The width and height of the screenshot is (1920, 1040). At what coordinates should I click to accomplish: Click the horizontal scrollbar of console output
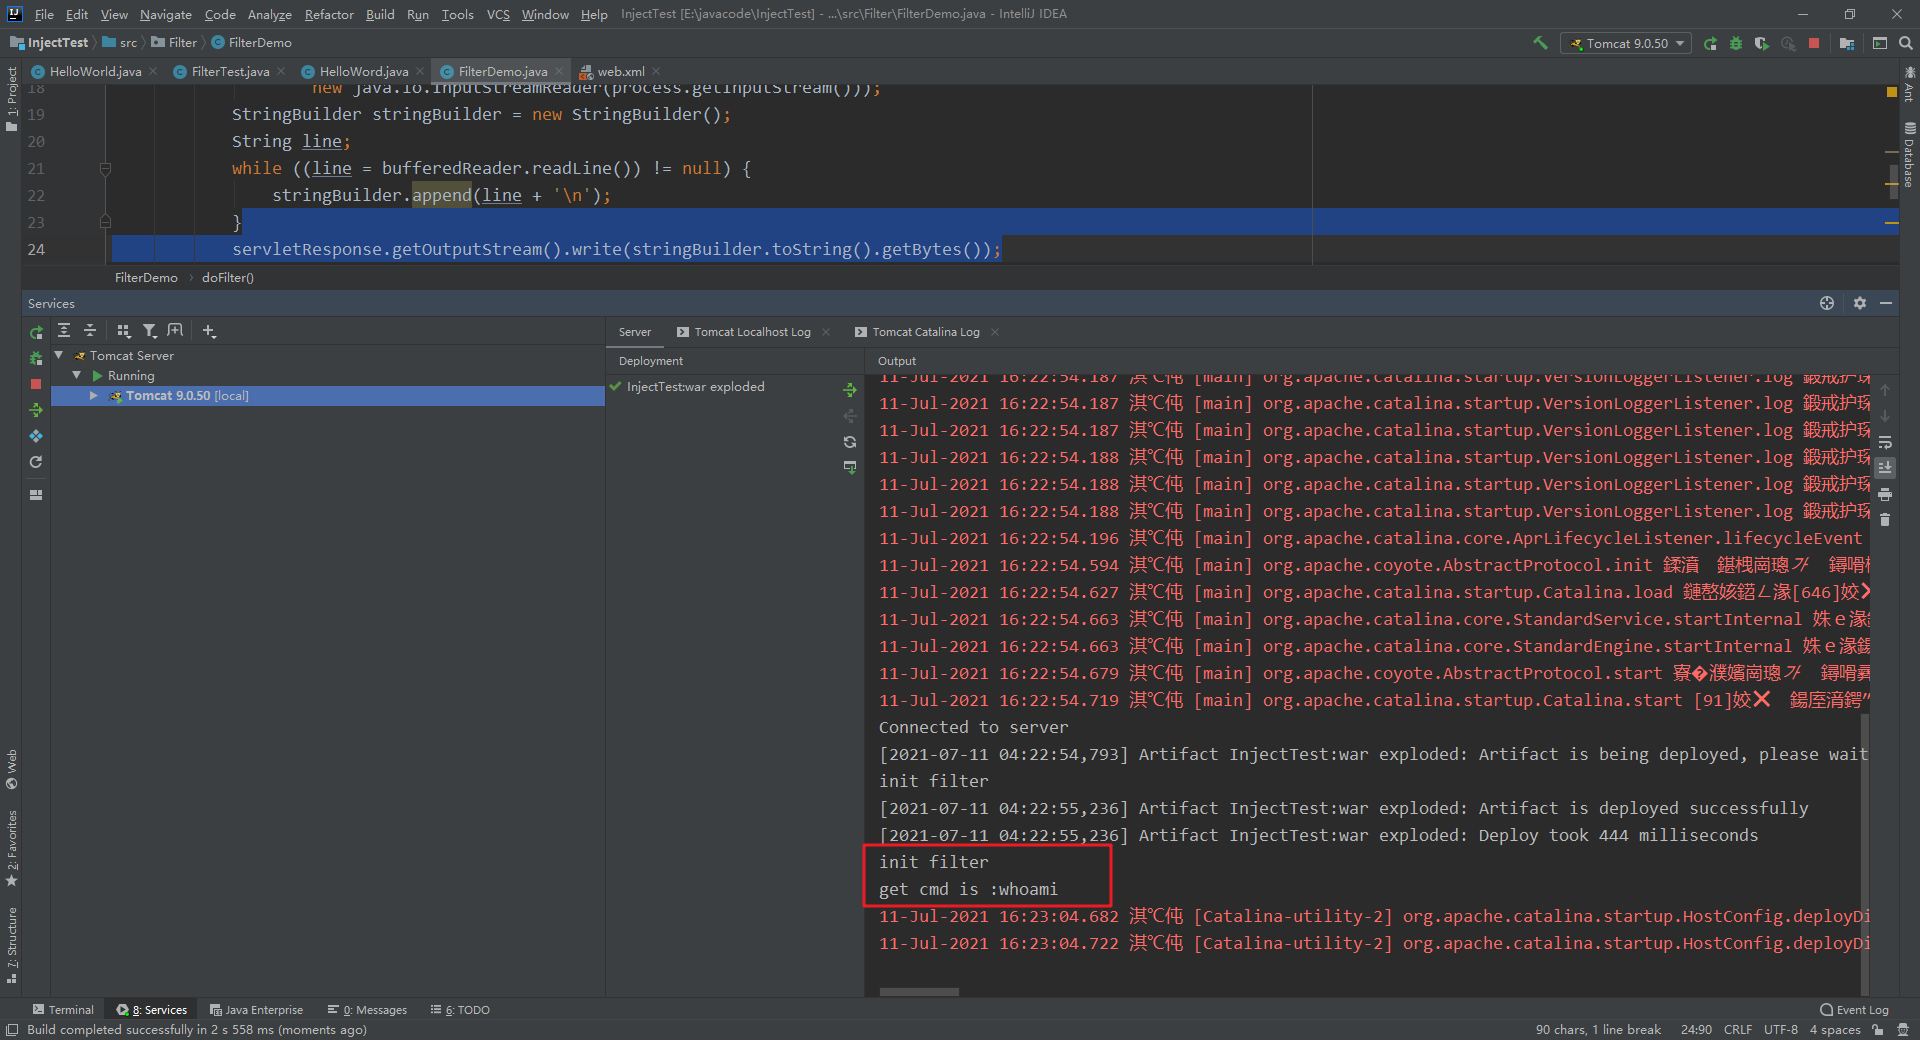[x=919, y=992]
